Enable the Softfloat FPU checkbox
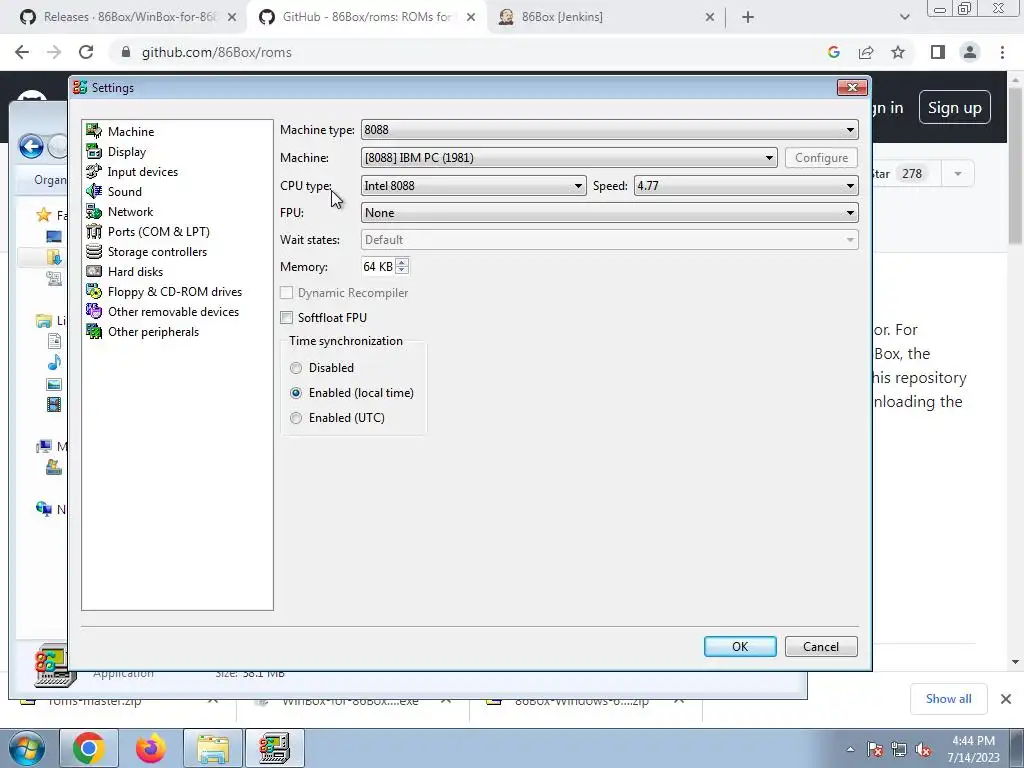 click(286, 318)
